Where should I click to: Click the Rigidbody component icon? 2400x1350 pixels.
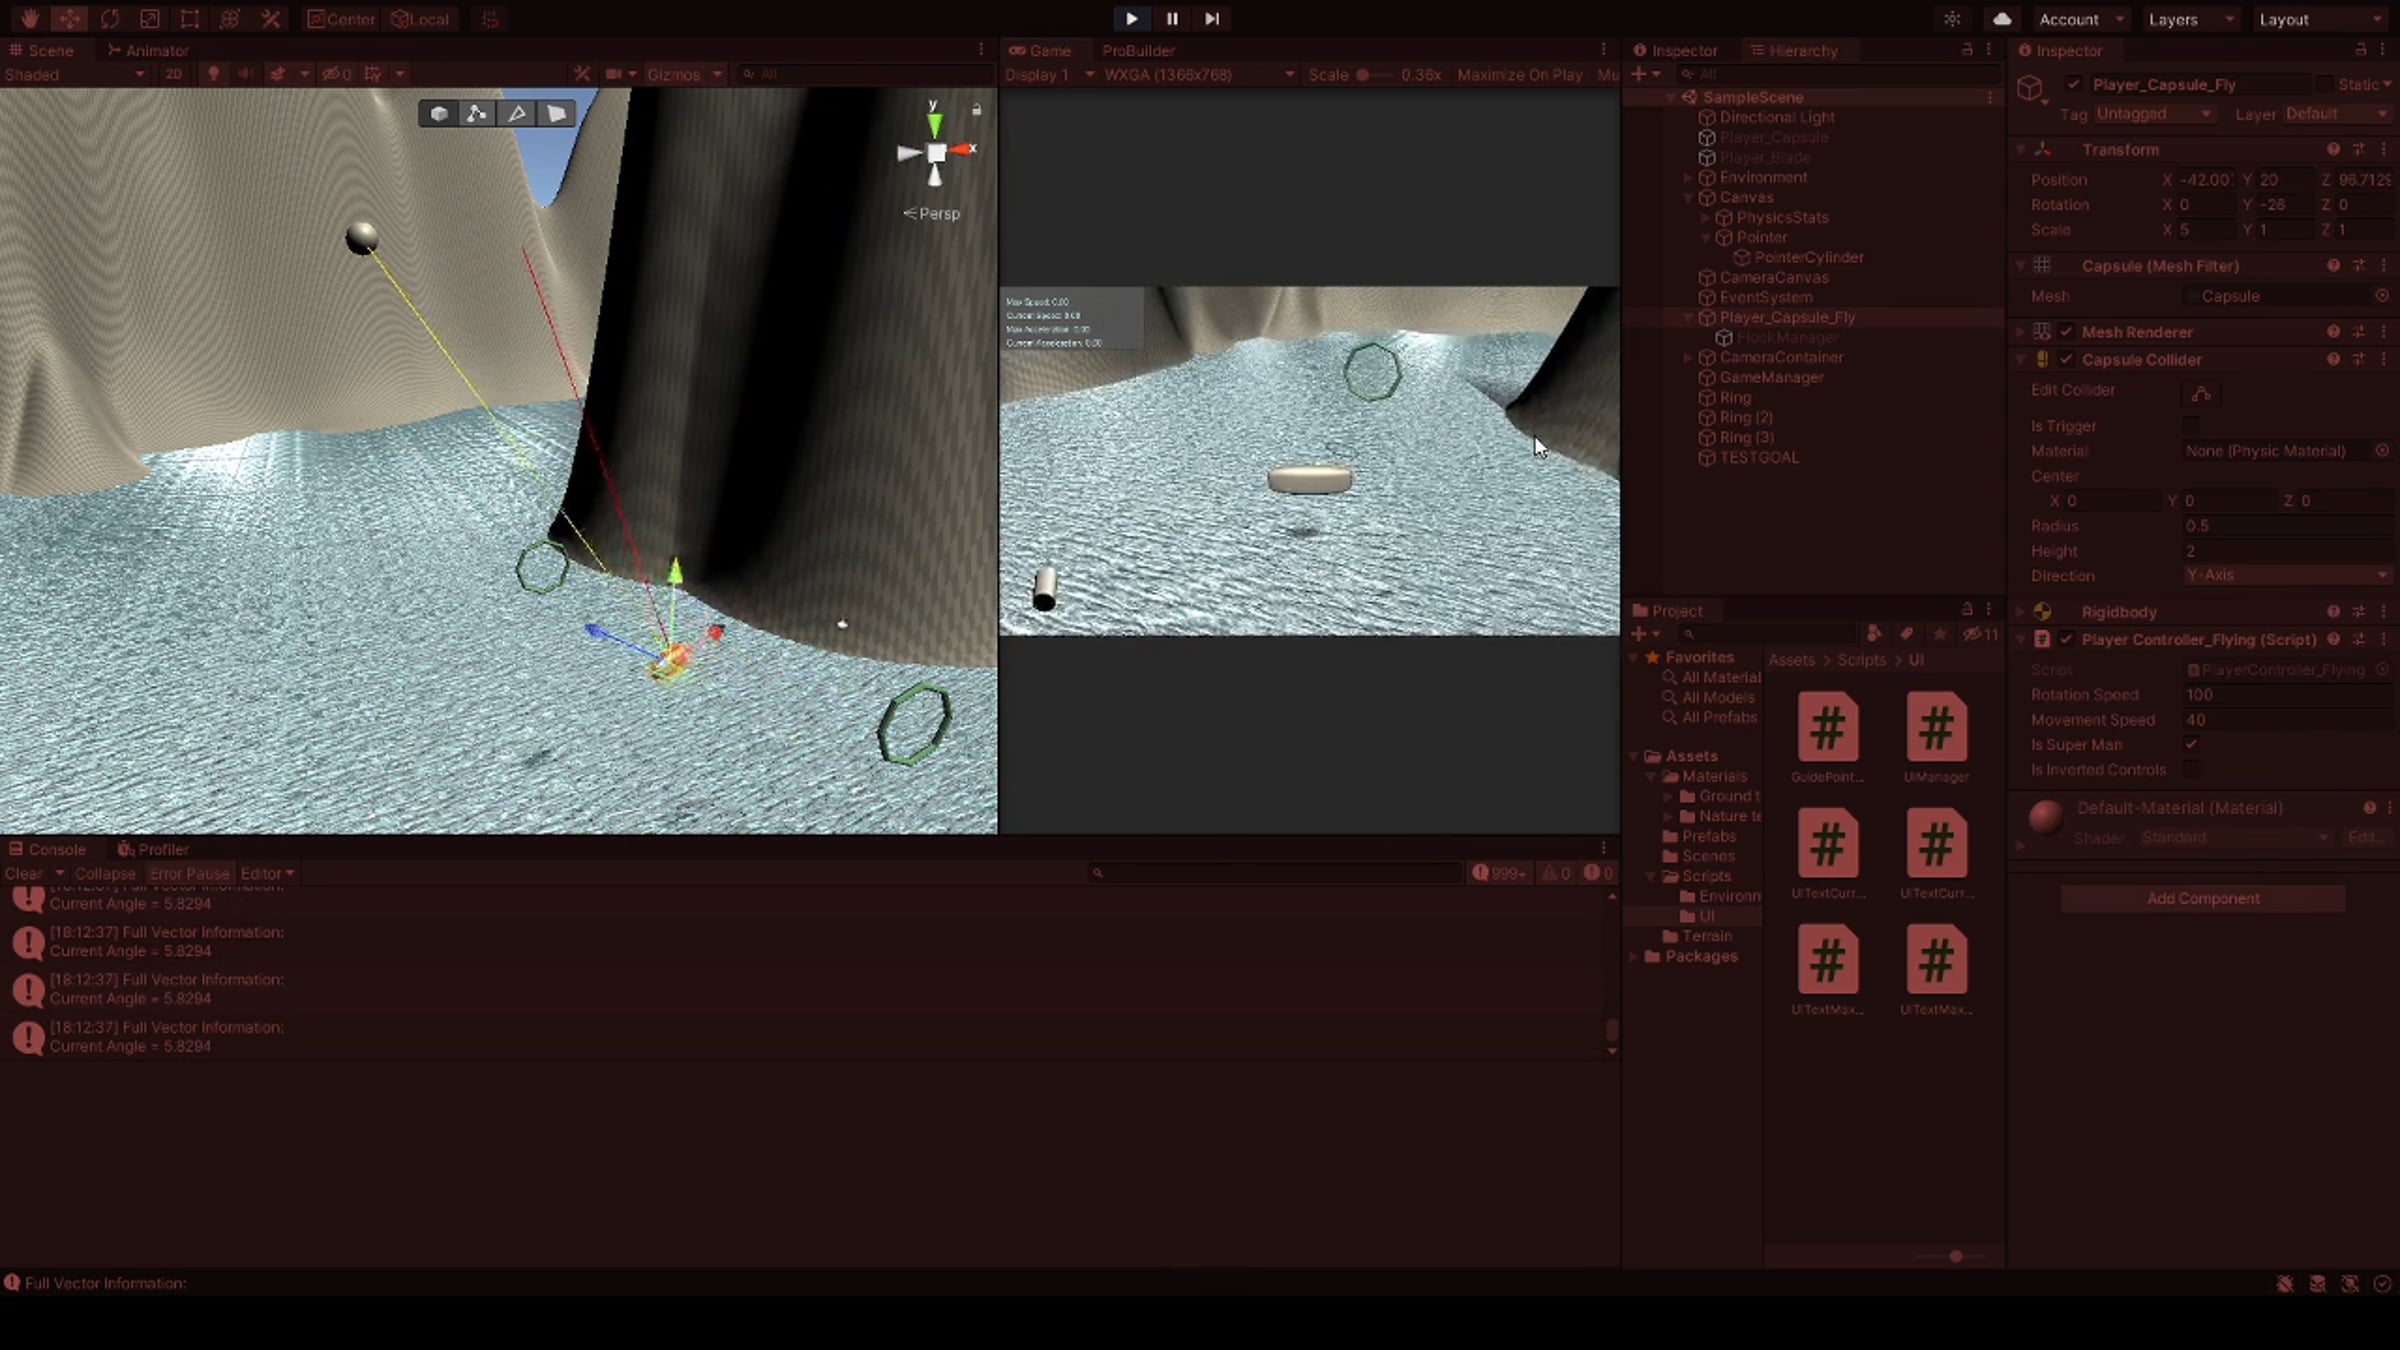2042,612
